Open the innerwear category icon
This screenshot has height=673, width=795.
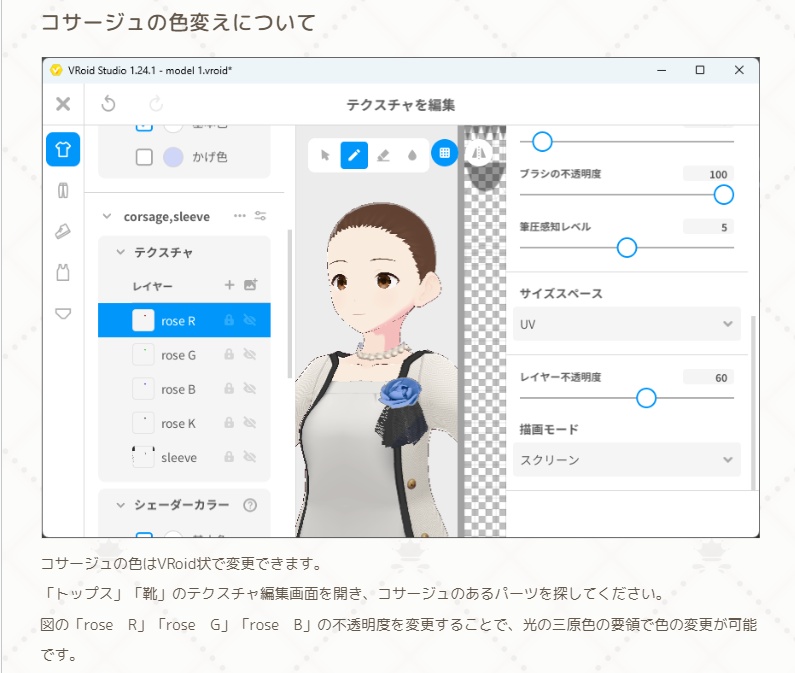pos(63,313)
